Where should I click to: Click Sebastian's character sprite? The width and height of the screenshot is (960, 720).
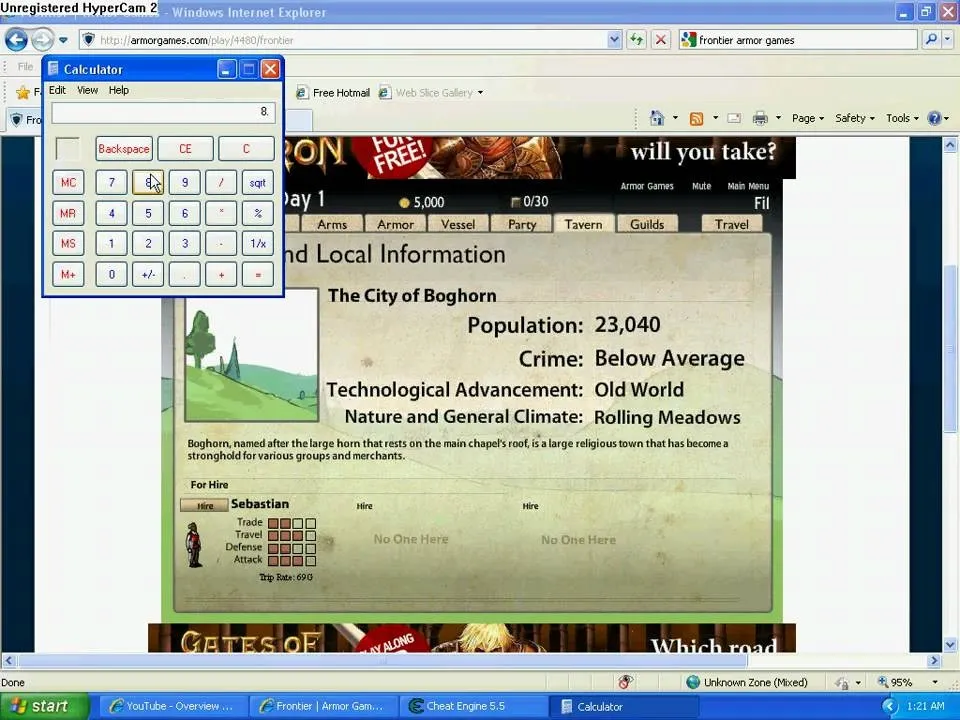194,545
